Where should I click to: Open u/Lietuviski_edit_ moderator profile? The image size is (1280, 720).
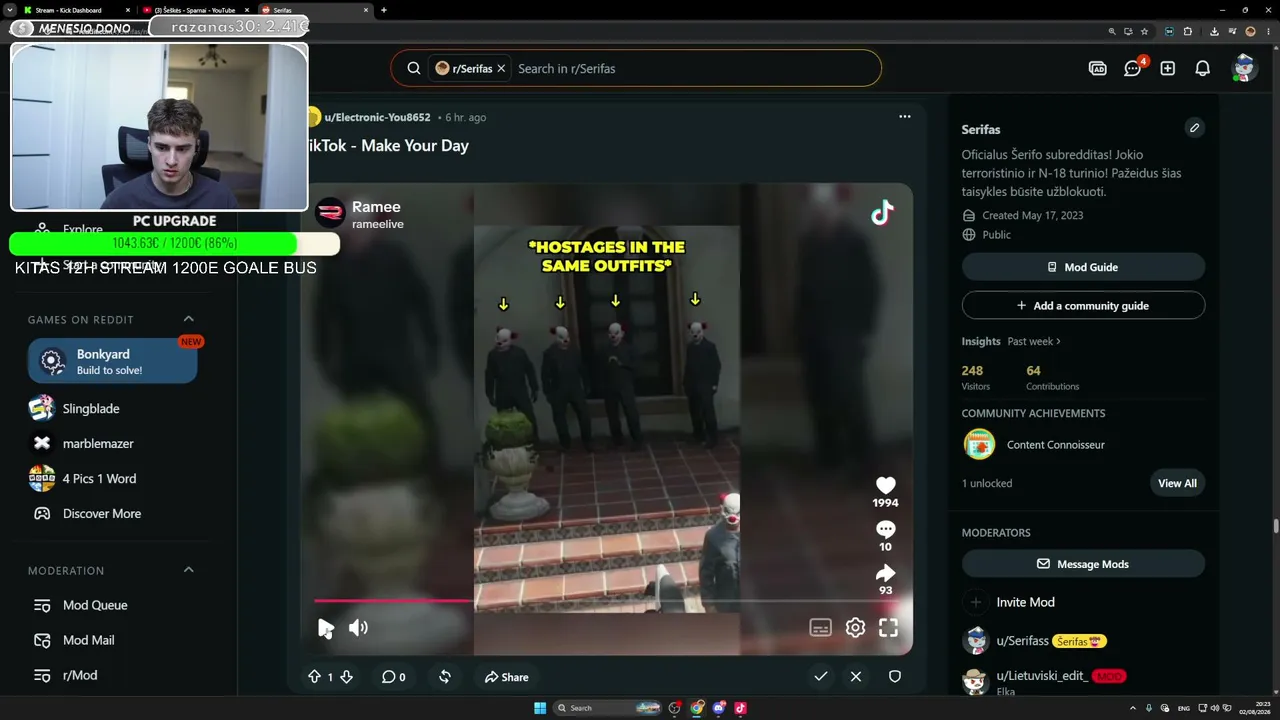coord(1042,676)
